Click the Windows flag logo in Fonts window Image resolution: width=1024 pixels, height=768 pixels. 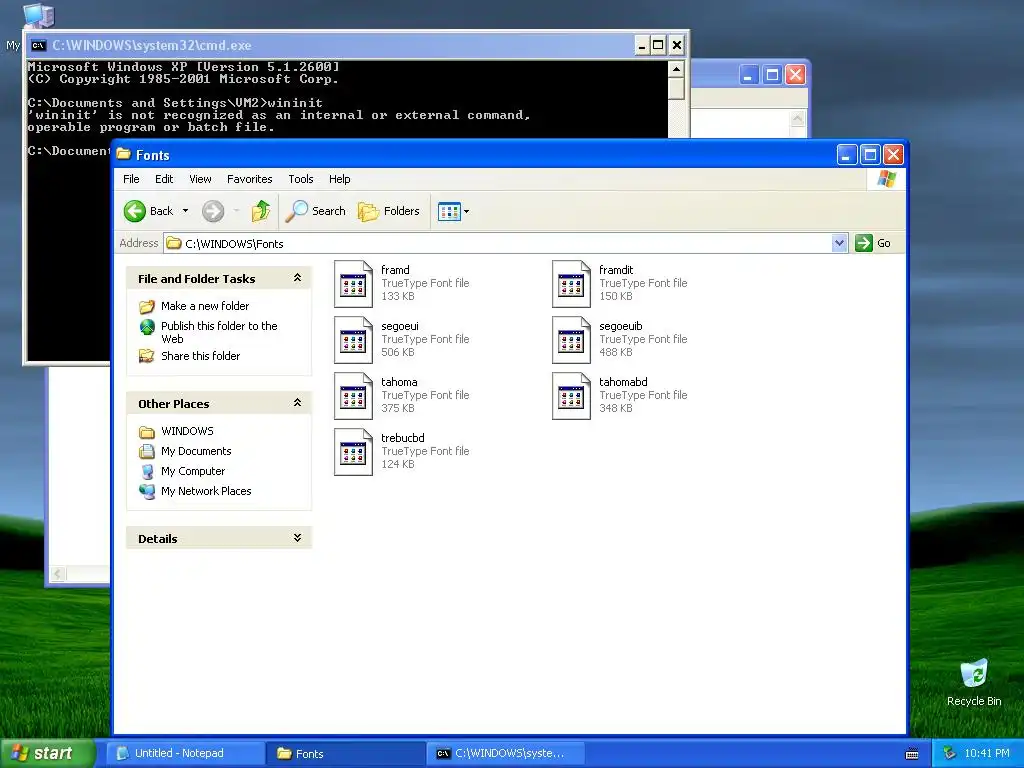point(887,179)
